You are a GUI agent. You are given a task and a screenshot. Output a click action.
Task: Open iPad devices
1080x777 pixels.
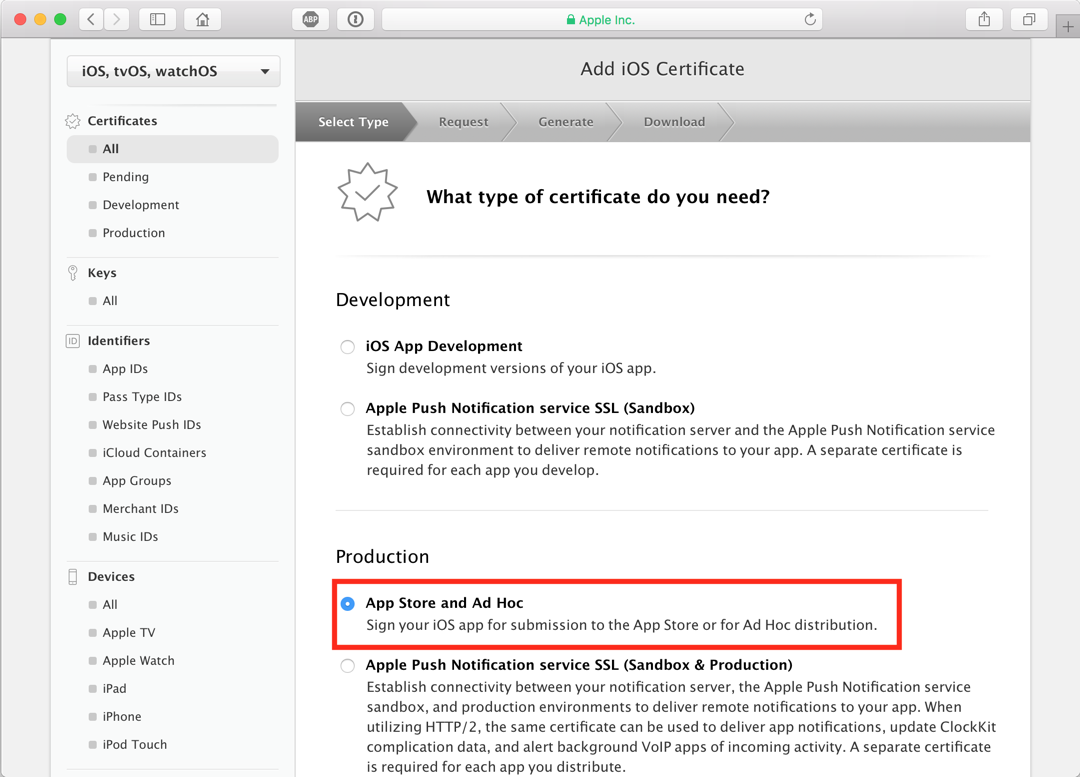(x=114, y=689)
